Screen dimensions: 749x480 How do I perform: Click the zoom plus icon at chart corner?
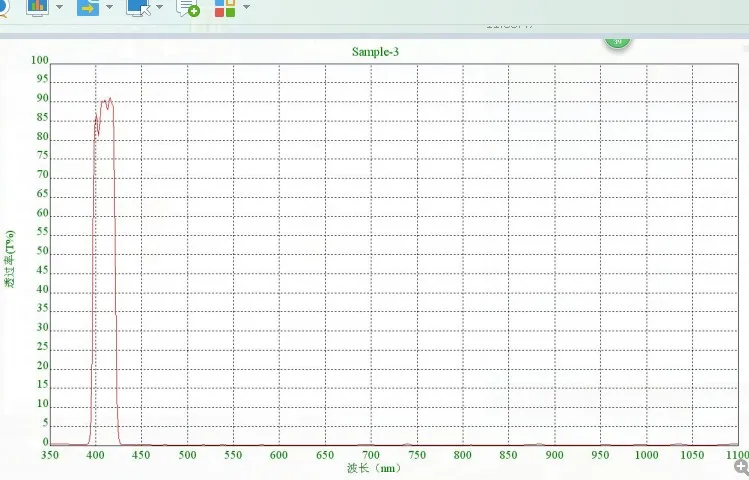(x=742, y=466)
